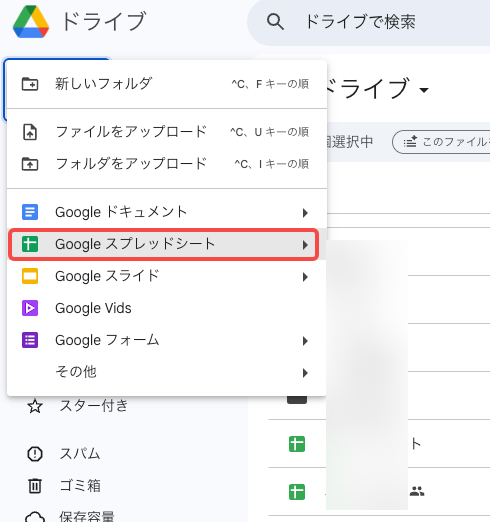Viewport: 490px width, 522px height.
Task: Open the ドライブ title dropdown arrow
Action: tap(424, 90)
